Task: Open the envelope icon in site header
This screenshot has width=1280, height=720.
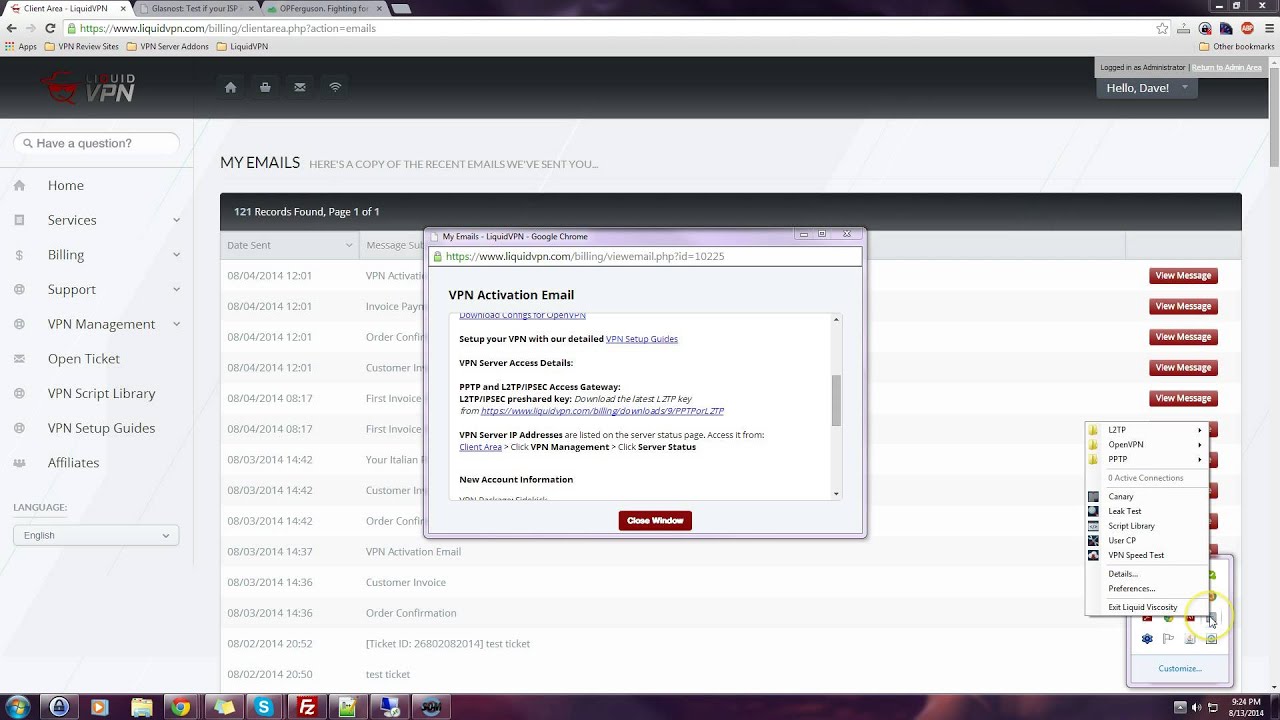Action: pos(300,88)
